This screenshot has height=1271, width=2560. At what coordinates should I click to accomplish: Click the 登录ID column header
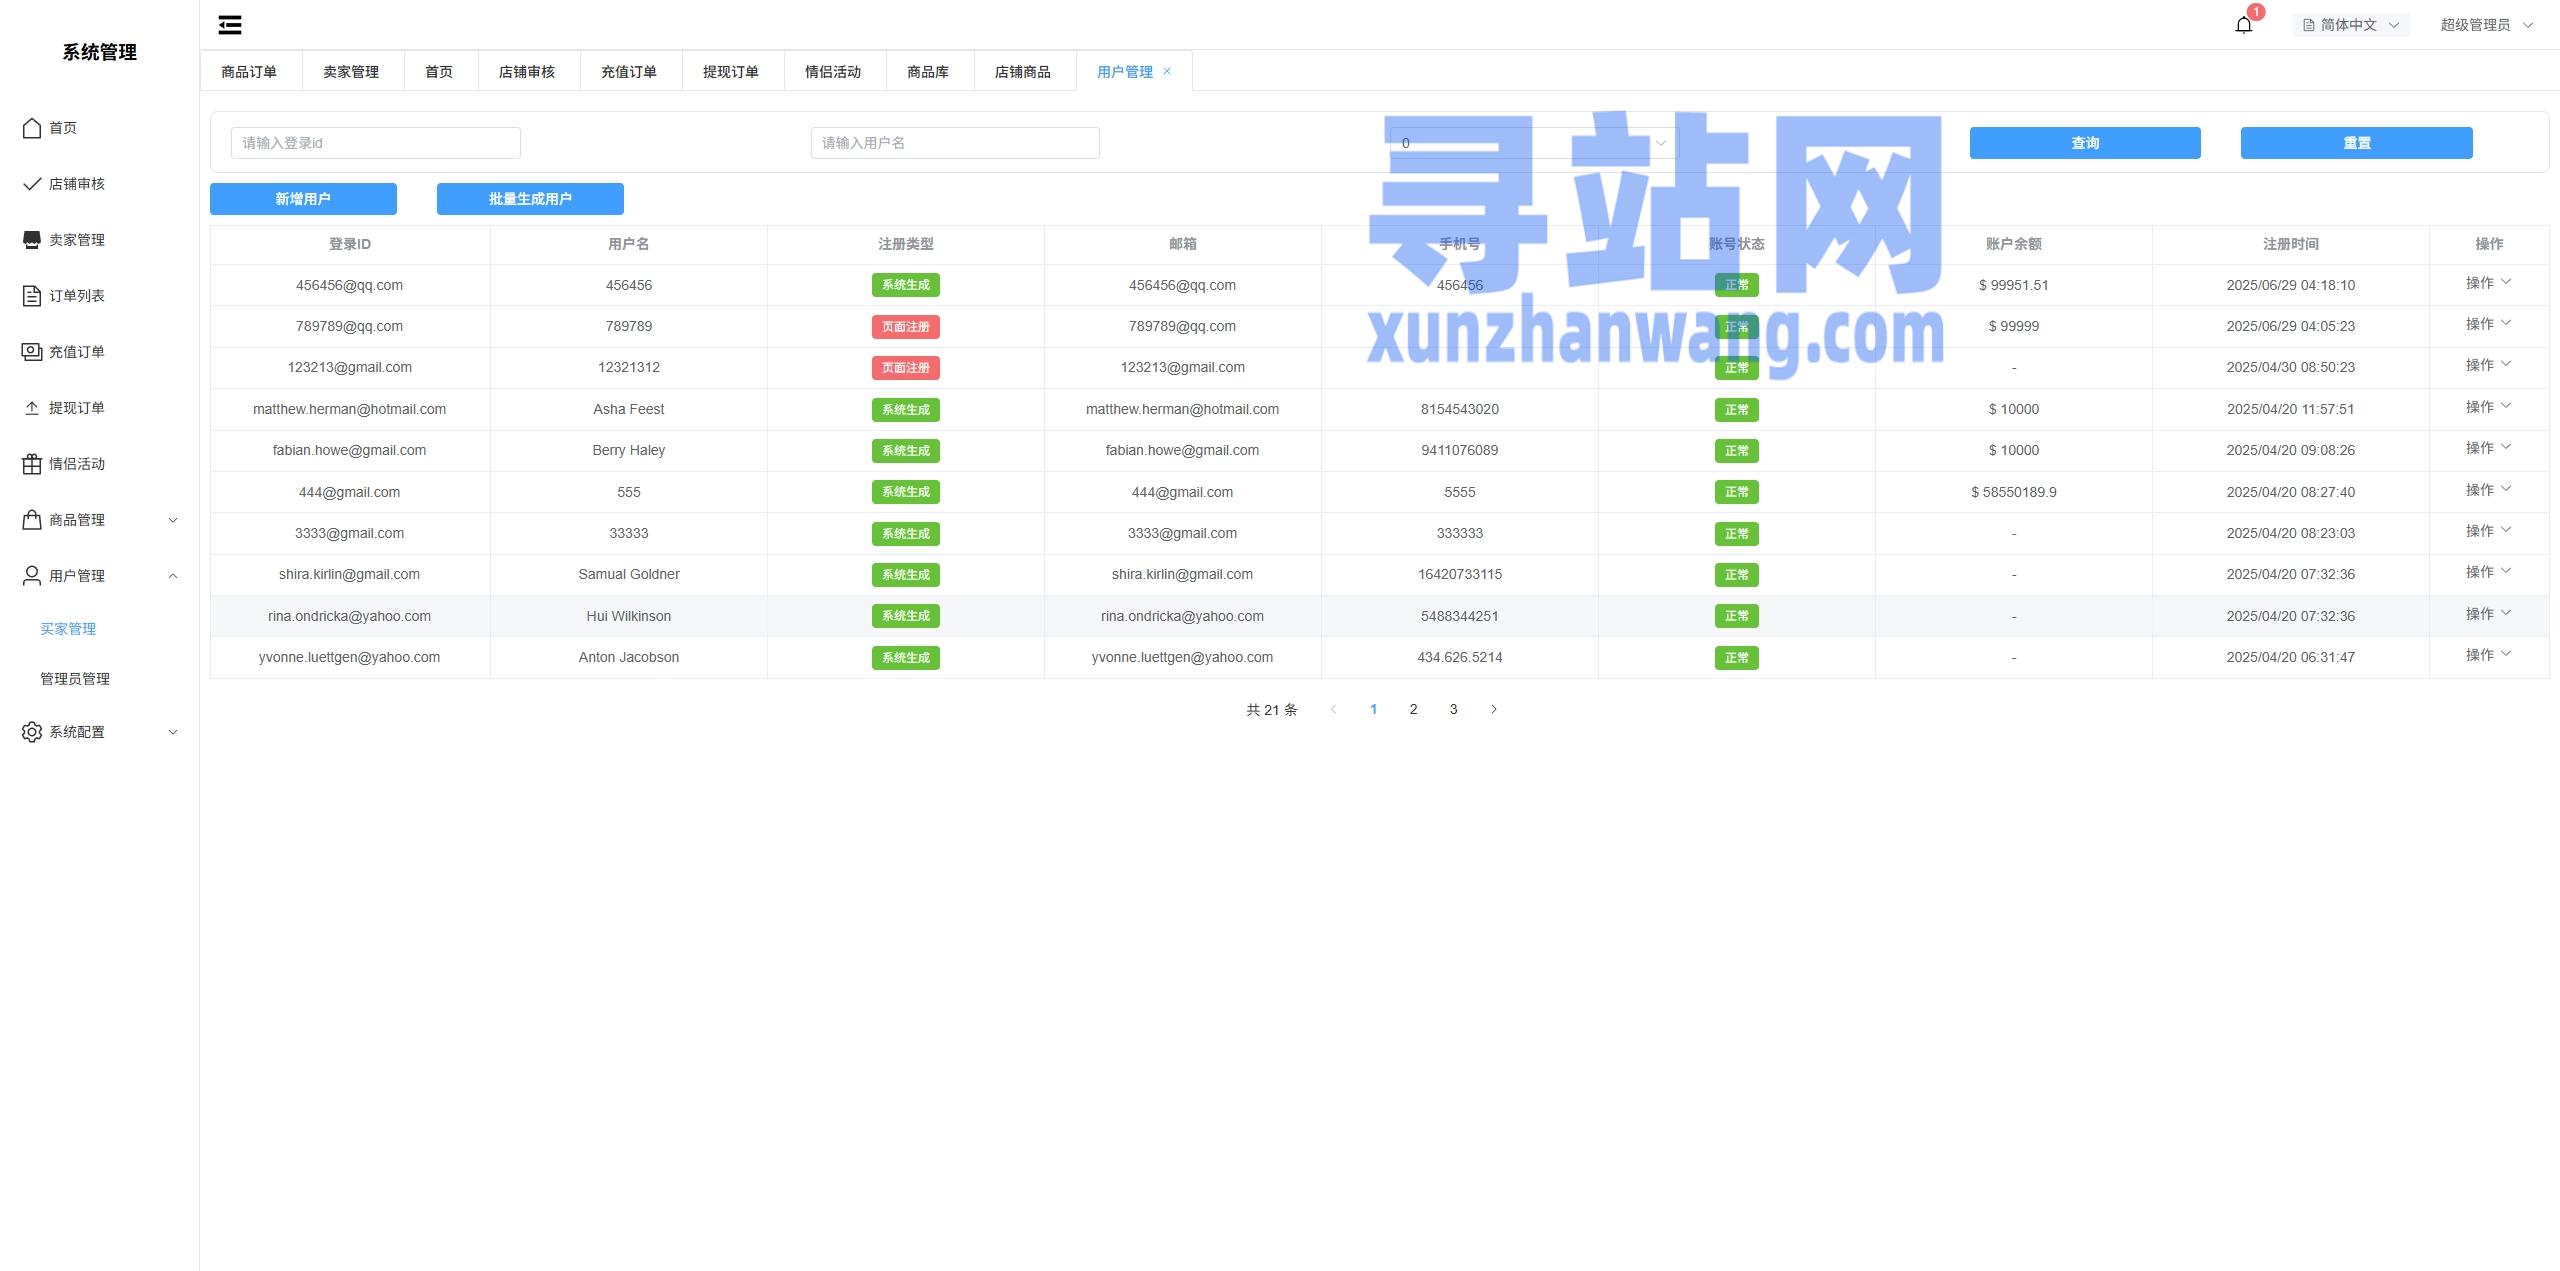350,244
